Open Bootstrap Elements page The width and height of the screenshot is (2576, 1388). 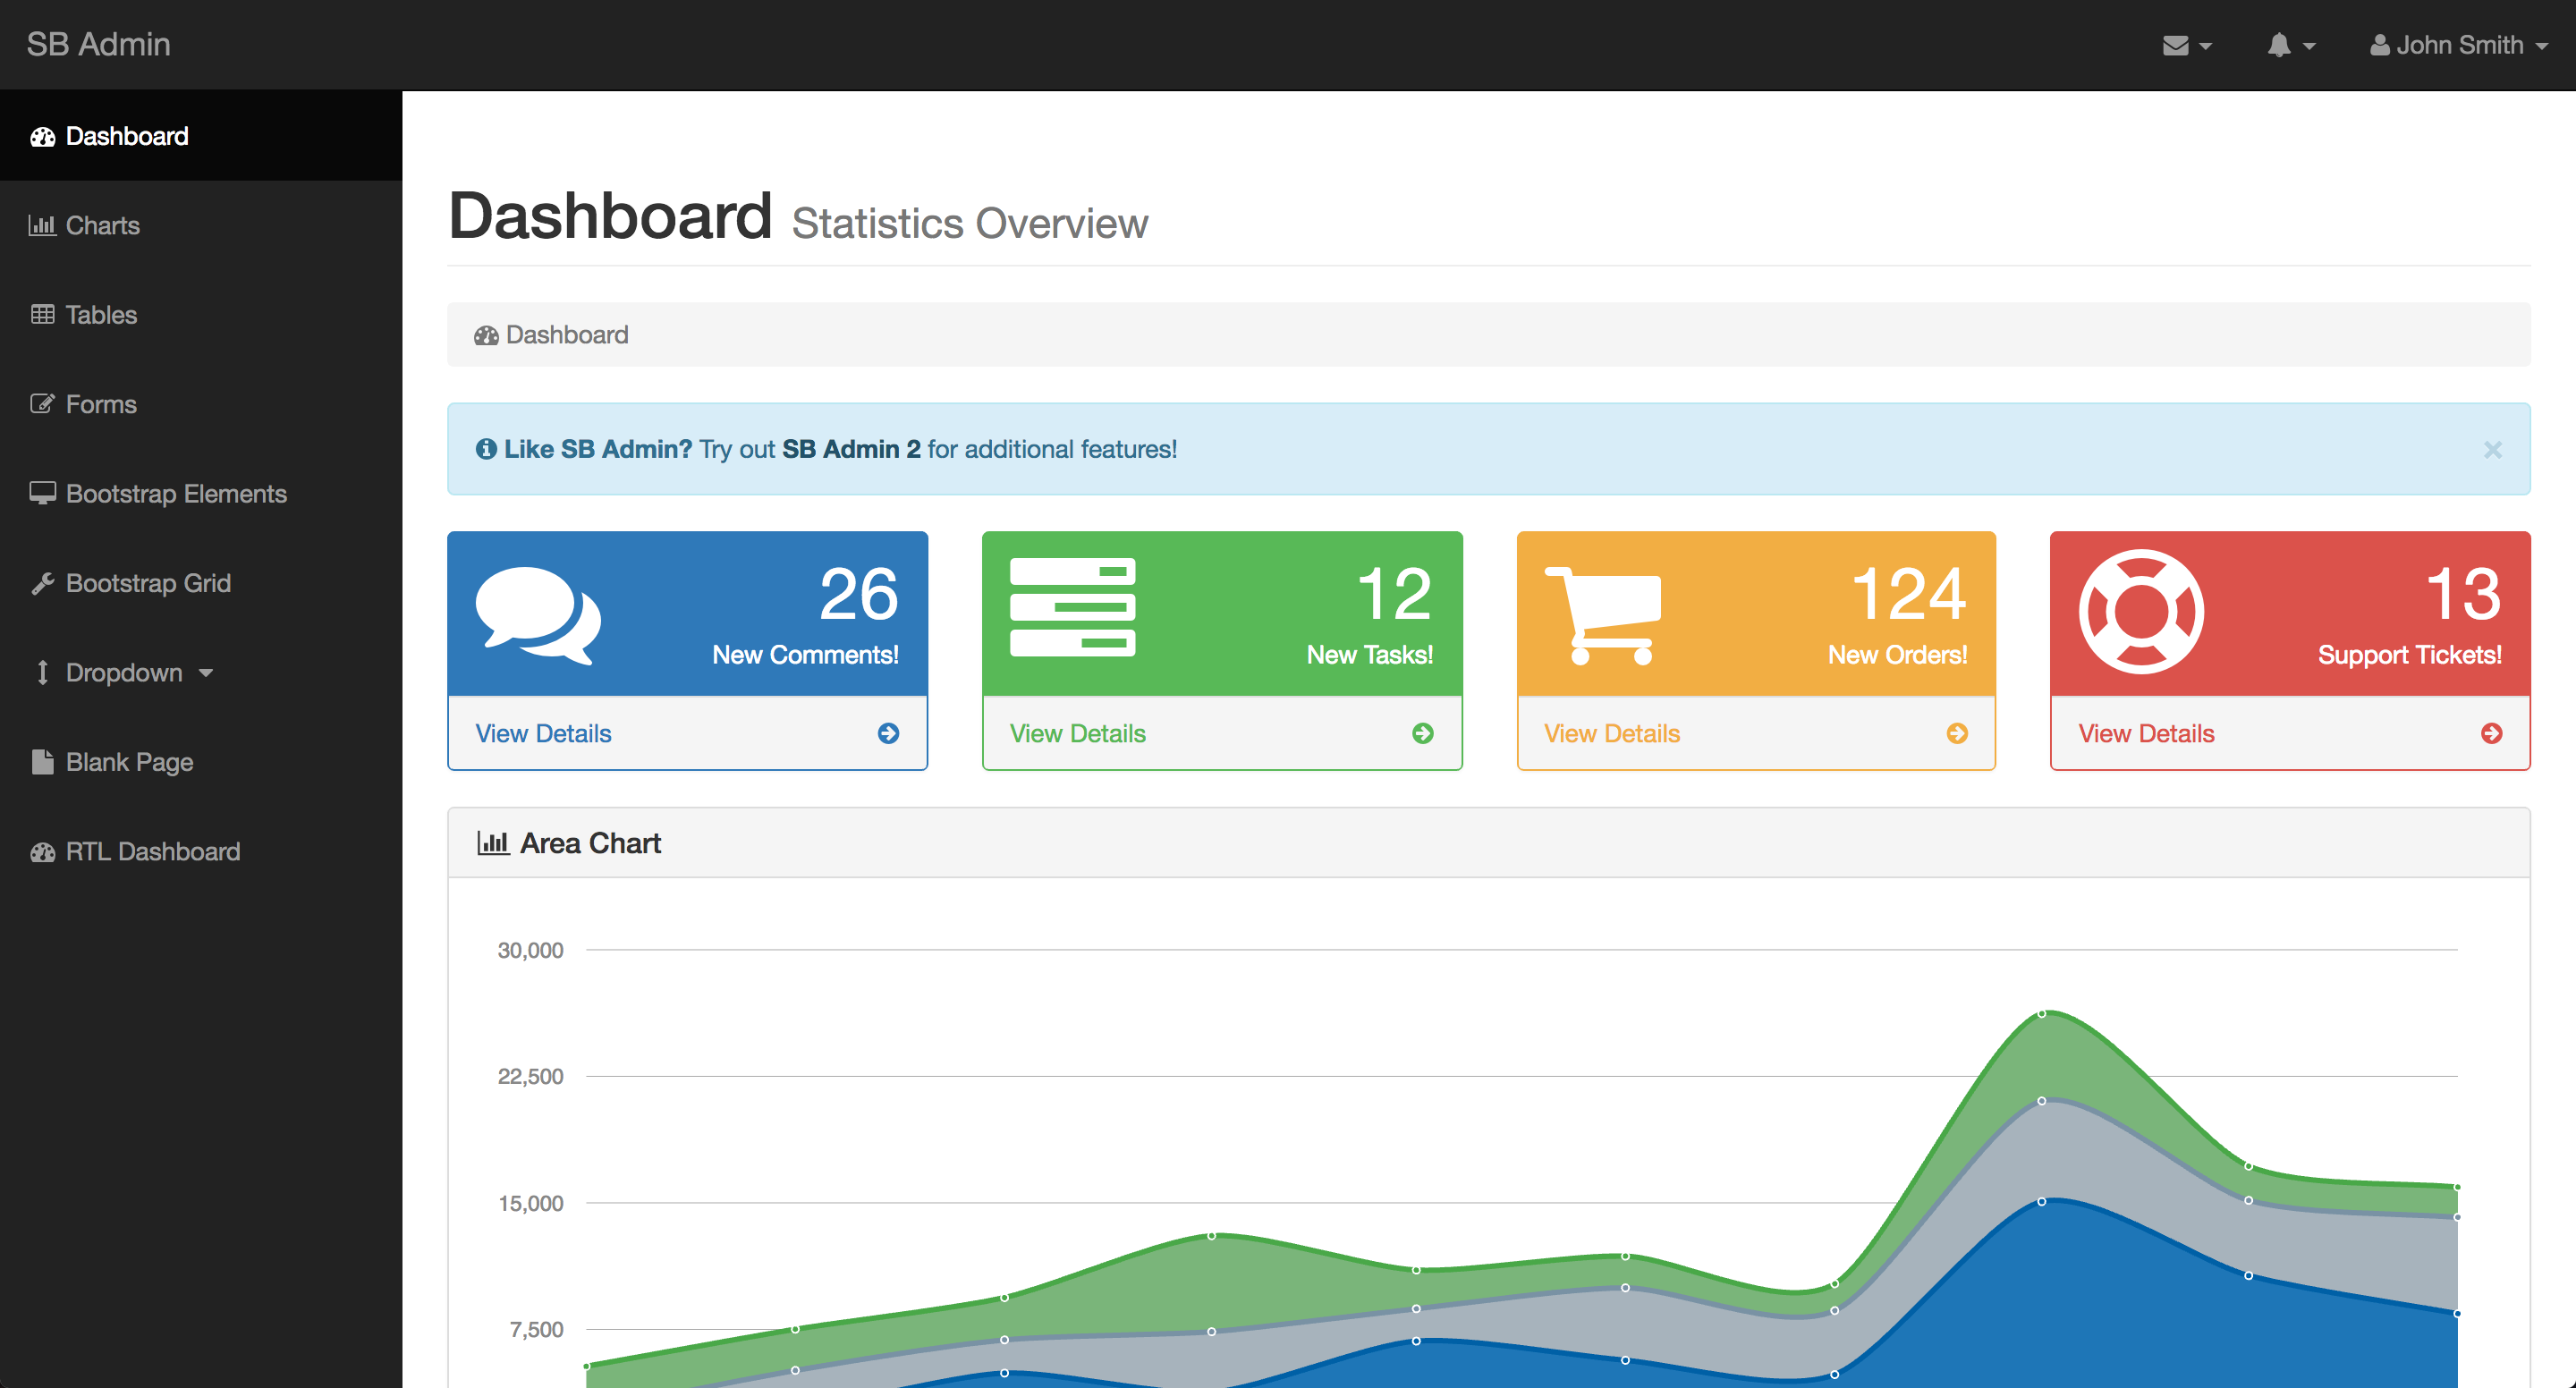click(201, 494)
